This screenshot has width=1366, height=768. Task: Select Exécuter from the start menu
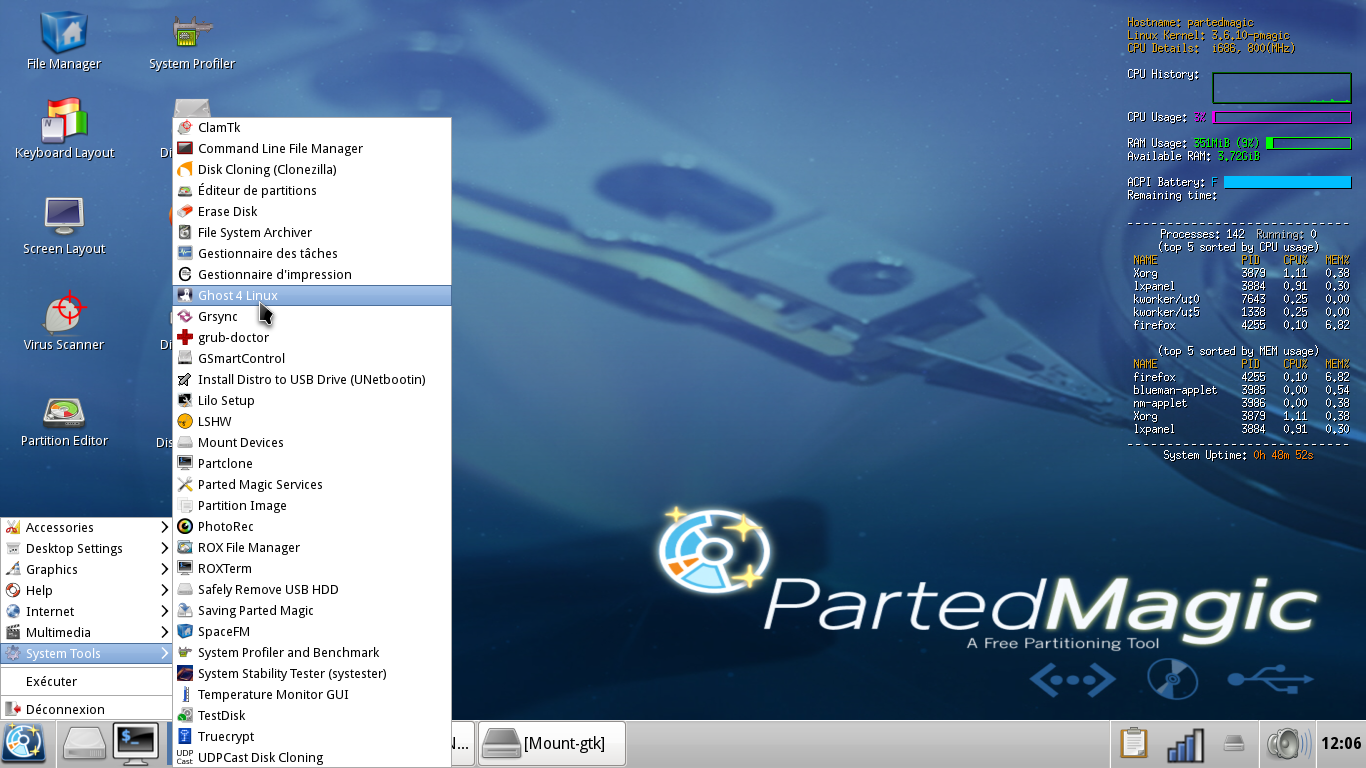pyautogui.click(x=86, y=681)
